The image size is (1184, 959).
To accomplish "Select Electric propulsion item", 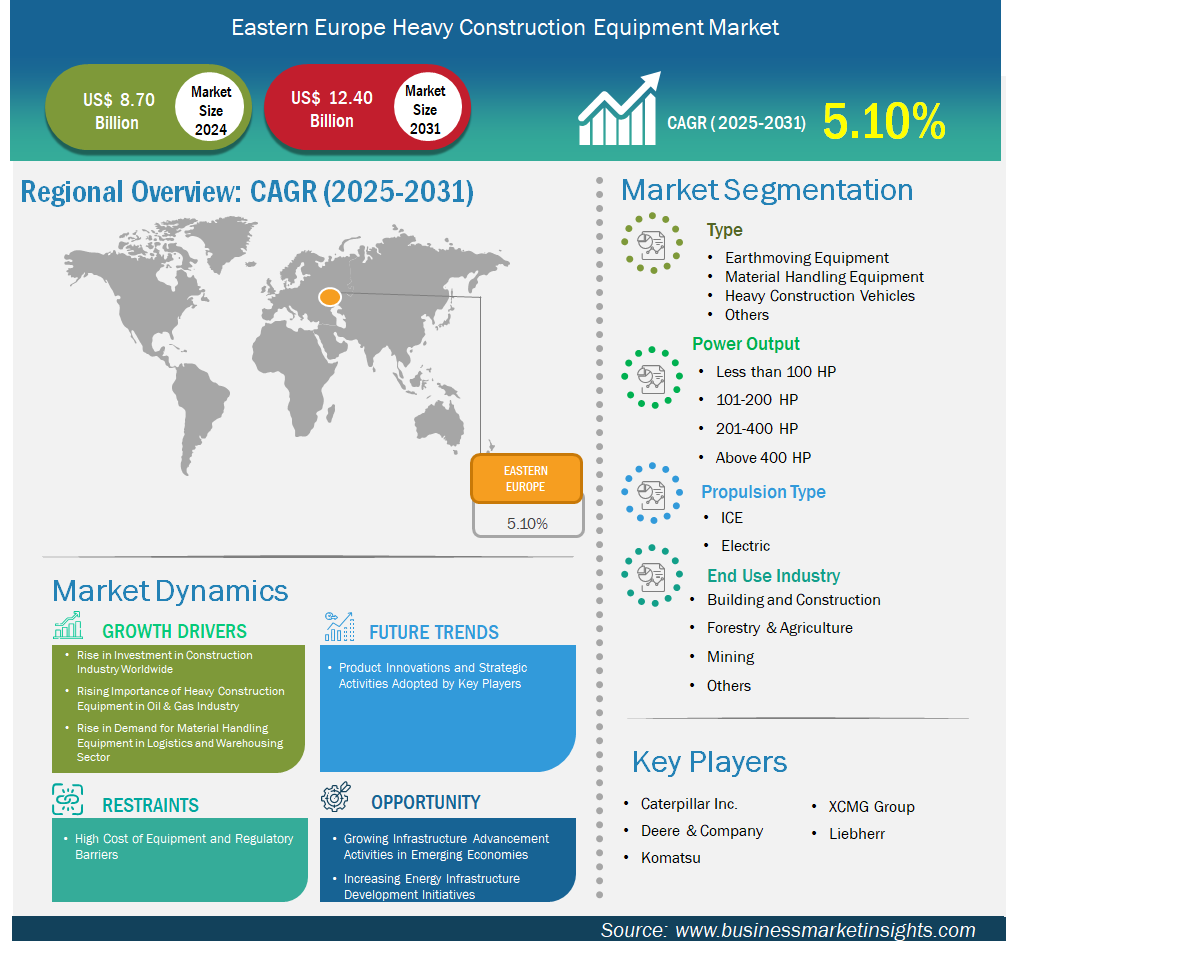I will [745, 545].
